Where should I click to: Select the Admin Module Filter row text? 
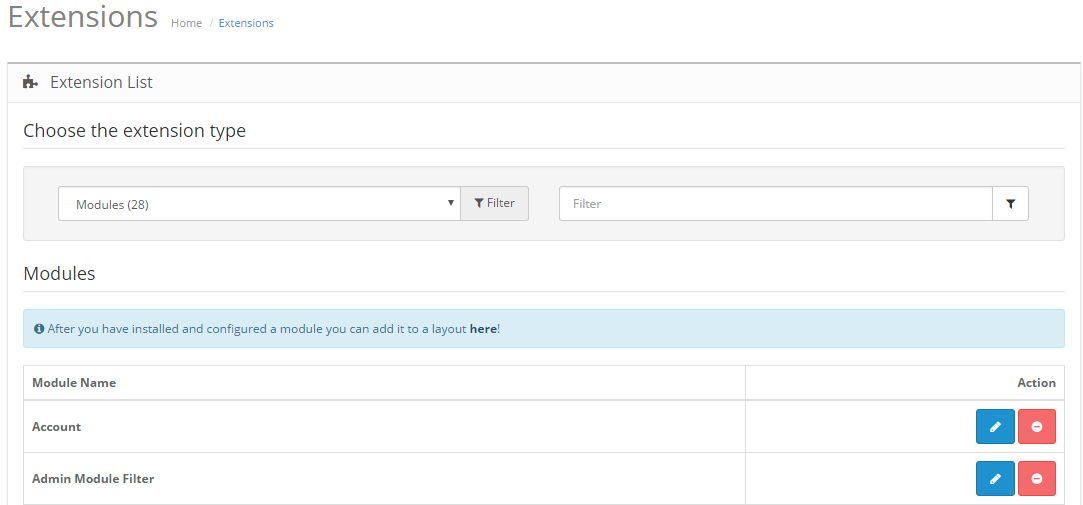pos(93,478)
